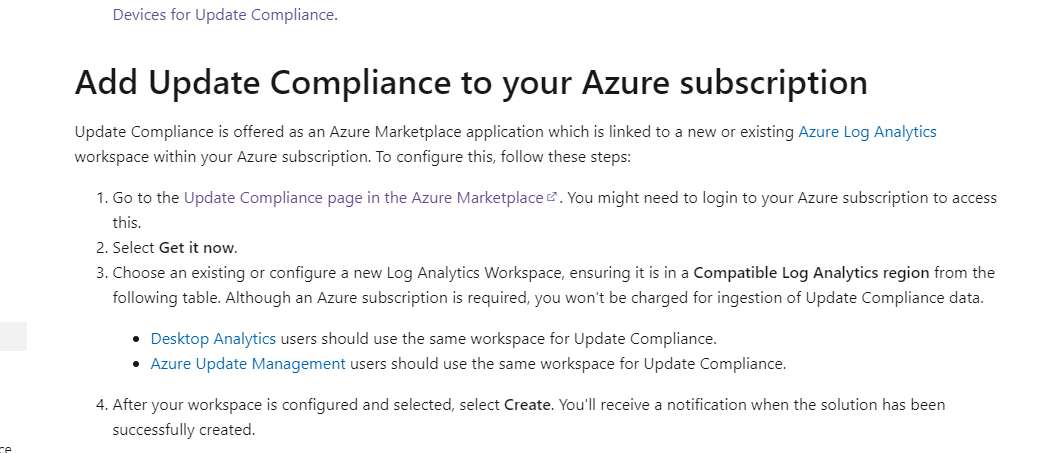
Task: Follow the Azure Log Analytics link
Action: 867,132
